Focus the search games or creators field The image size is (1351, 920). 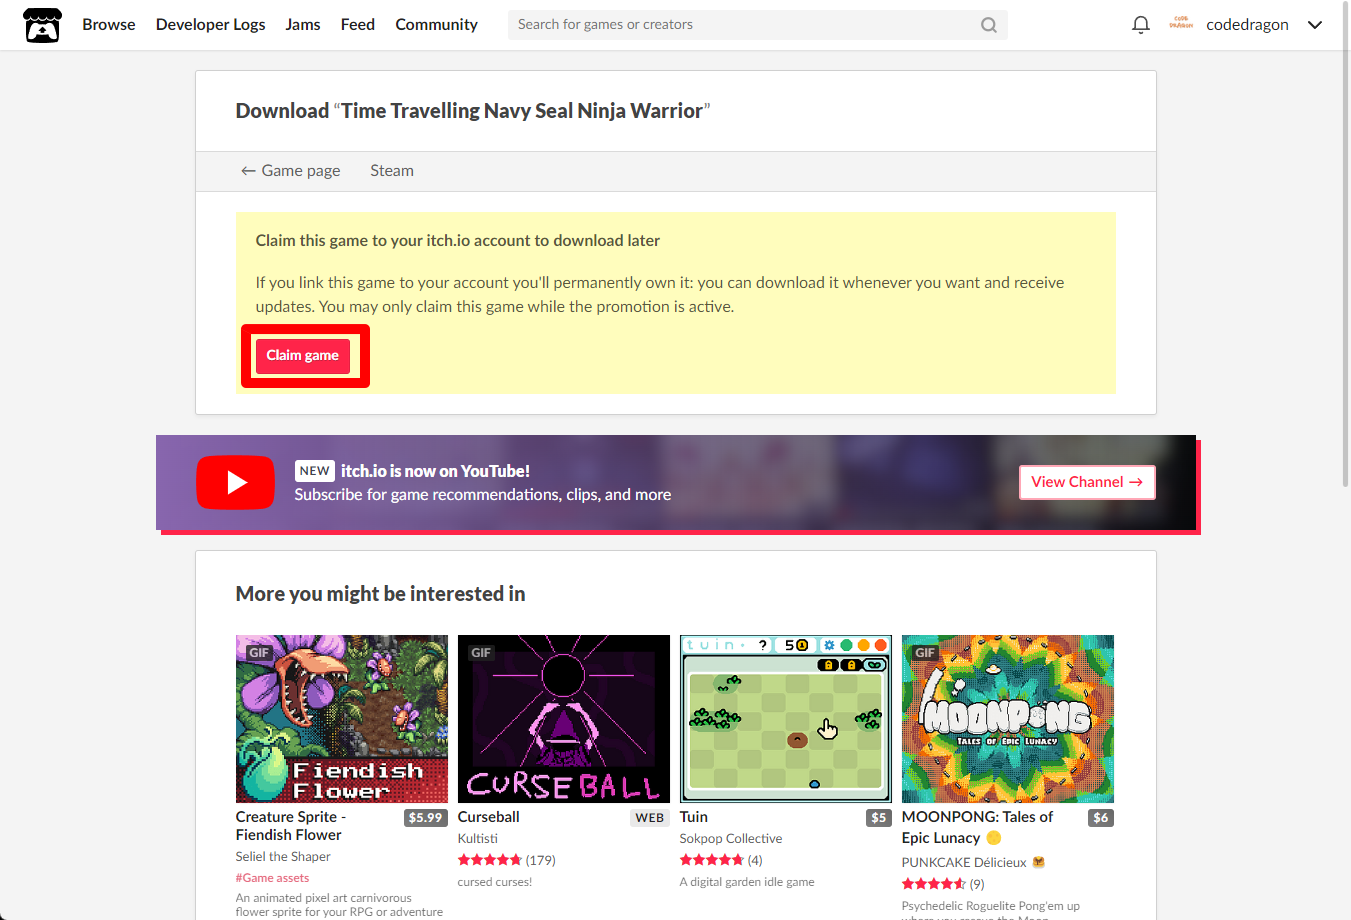pyautogui.click(x=757, y=25)
